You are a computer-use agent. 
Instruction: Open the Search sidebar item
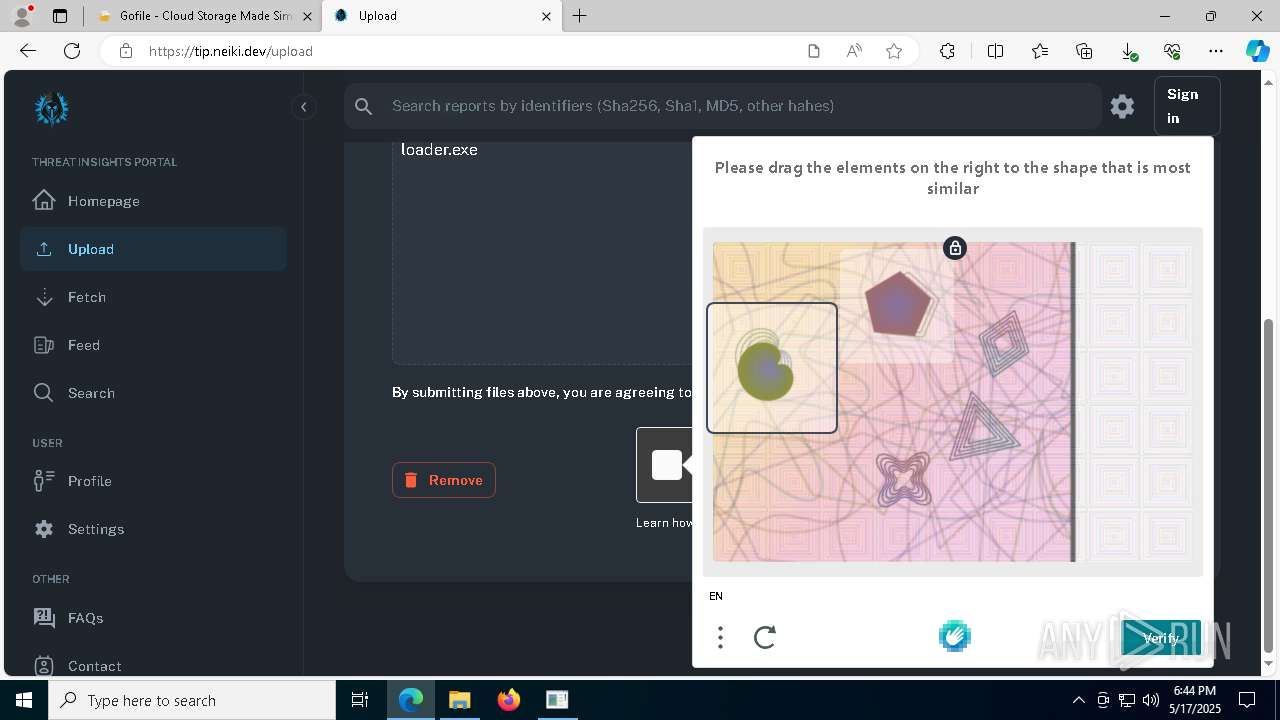point(153,393)
